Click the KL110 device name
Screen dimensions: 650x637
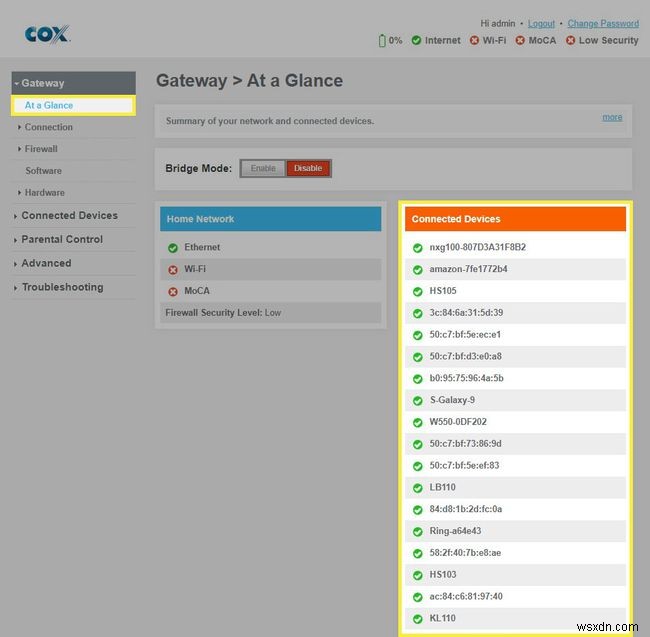[442, 618]
